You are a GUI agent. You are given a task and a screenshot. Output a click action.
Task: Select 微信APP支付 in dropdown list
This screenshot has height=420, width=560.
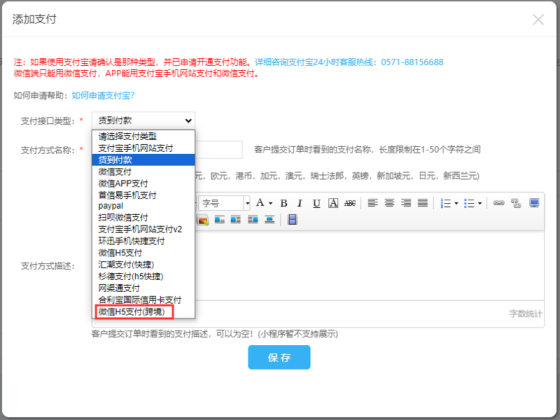[x=123, y=183]
